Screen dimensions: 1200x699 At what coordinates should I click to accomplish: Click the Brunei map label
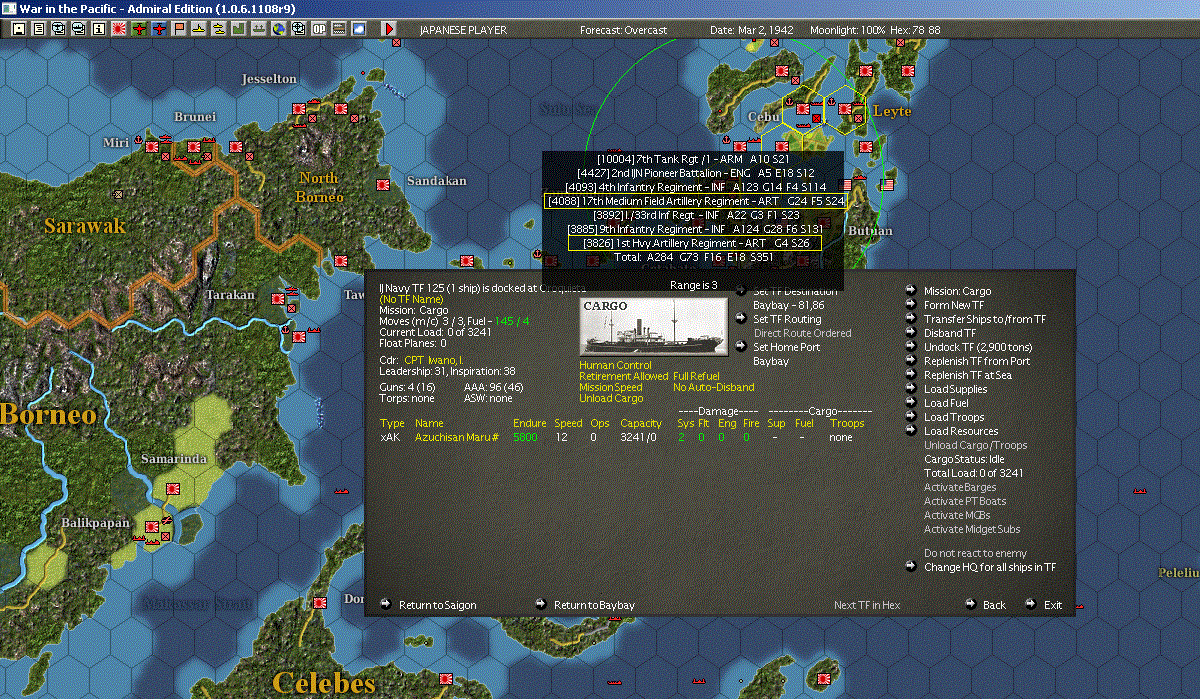pos(194,117)
